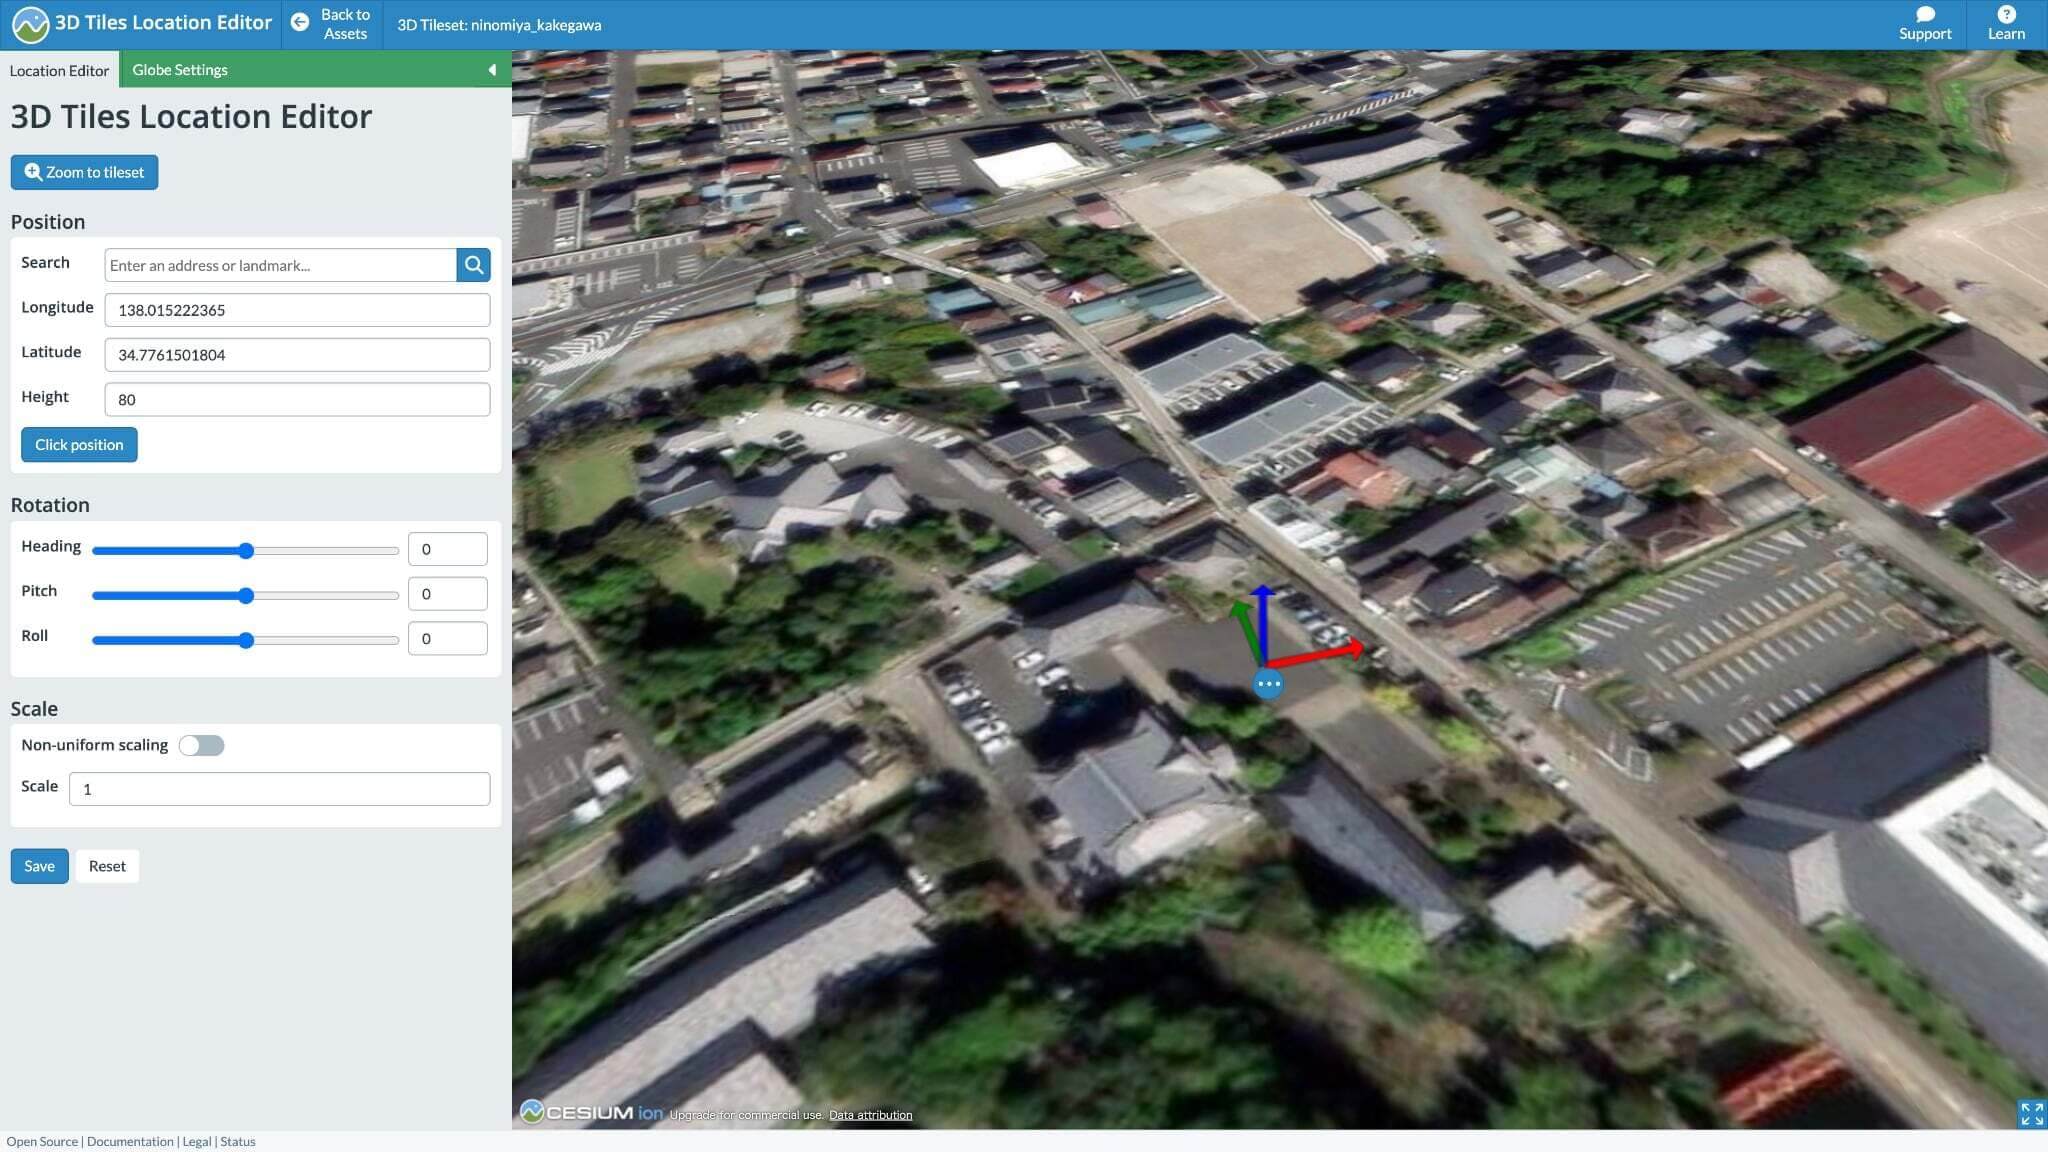The width and height of the screenshot is (2048, 1152).
Task: Click the Save button
Action: point(39,866)
